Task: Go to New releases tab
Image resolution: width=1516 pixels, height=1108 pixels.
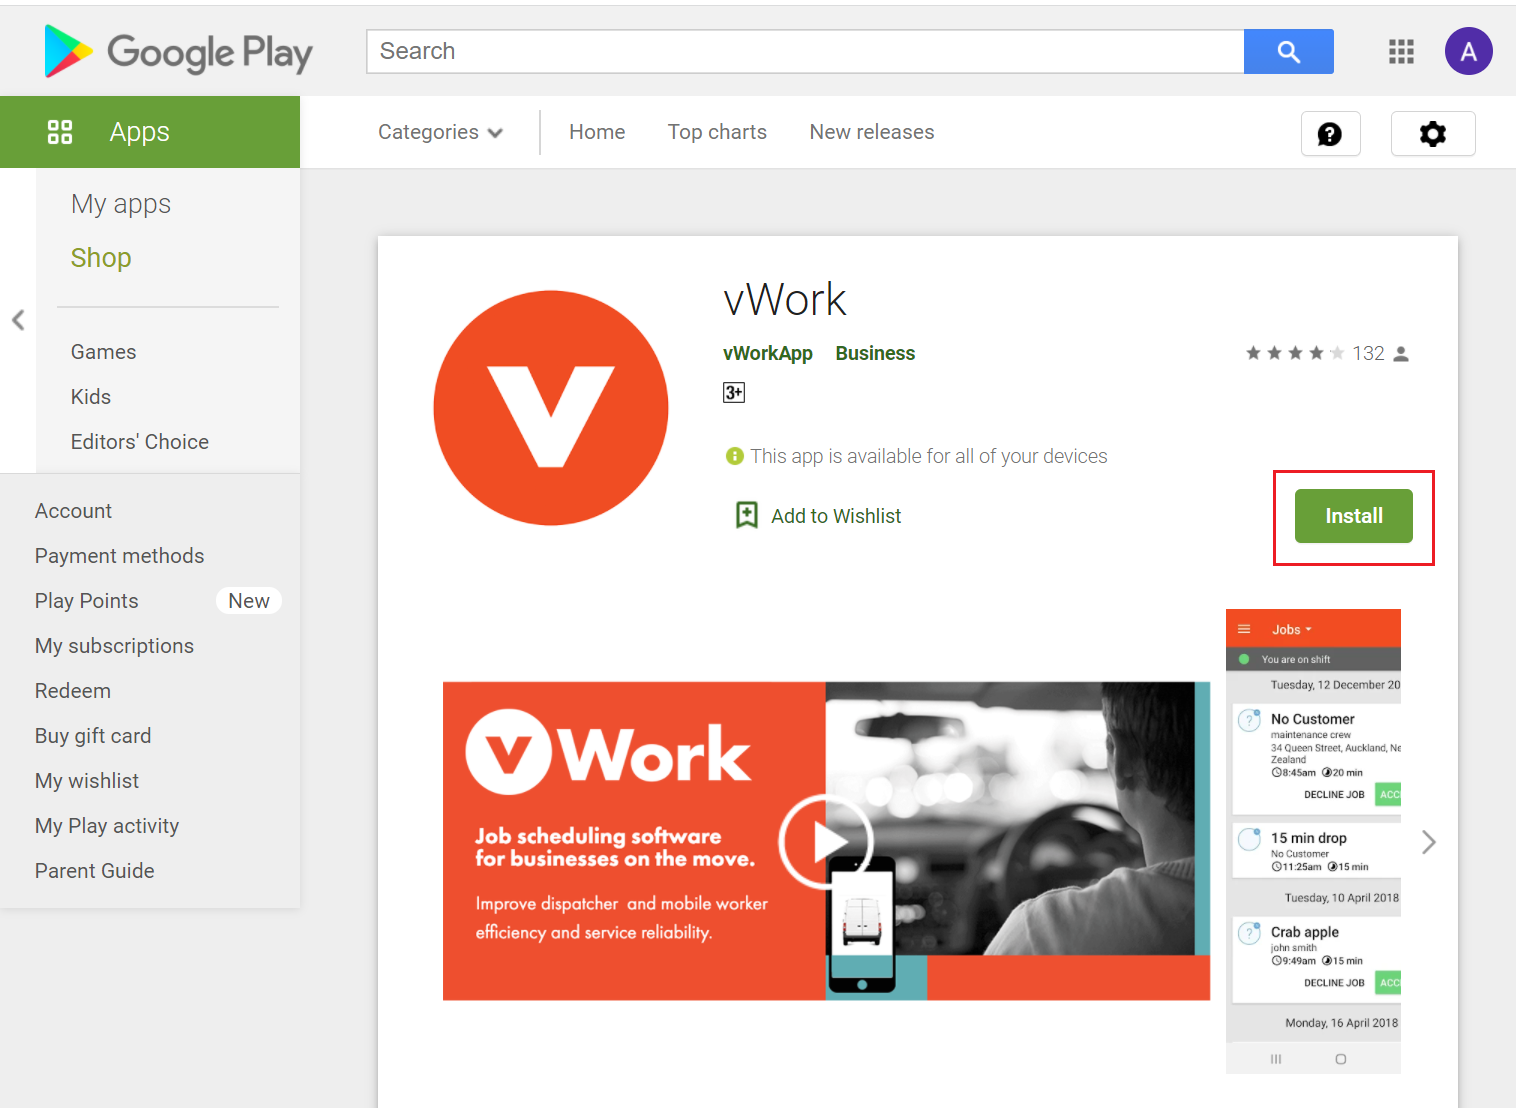Action: [x=872, y=132]
